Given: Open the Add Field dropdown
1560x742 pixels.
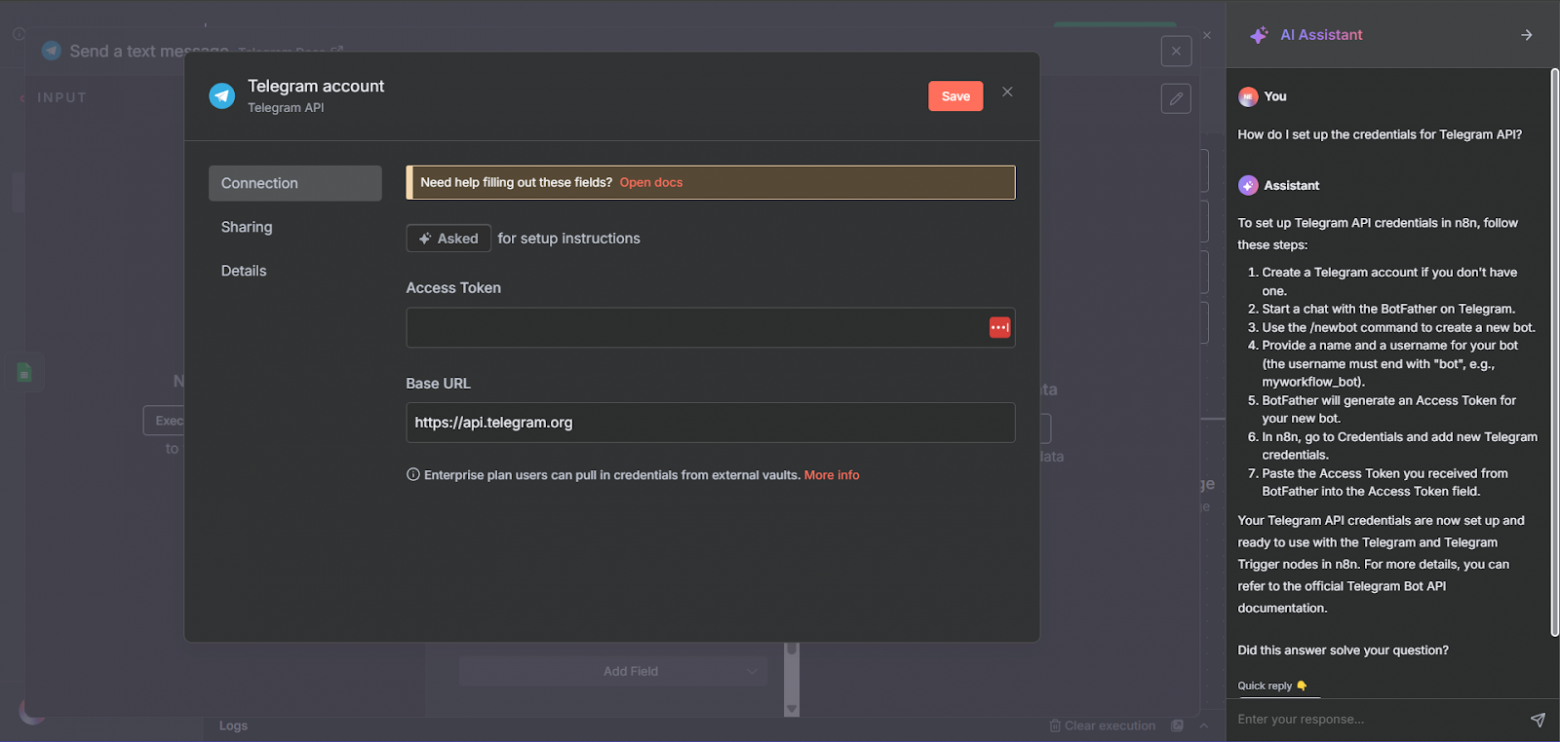Looking at the screenshot, I should (x=612, y=671).
